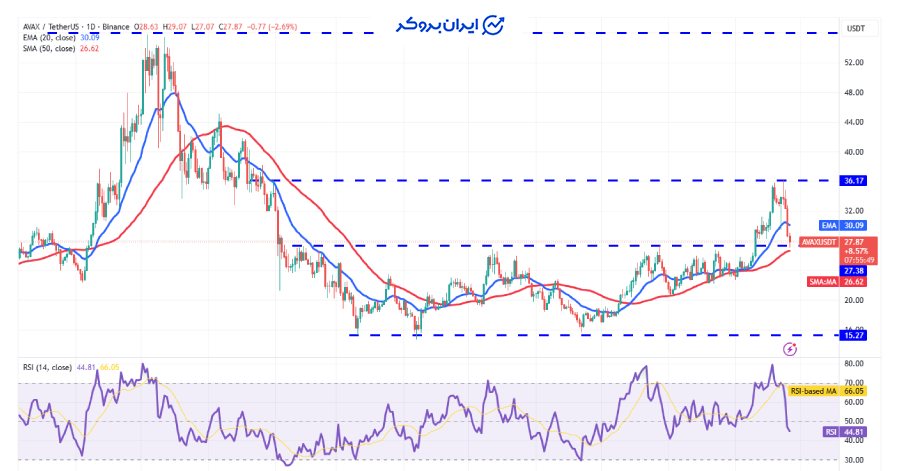Viewport: 900px width, 471px height.
Task: Click the EMA value 30.09 in legend
Action: tap(91, 38)
